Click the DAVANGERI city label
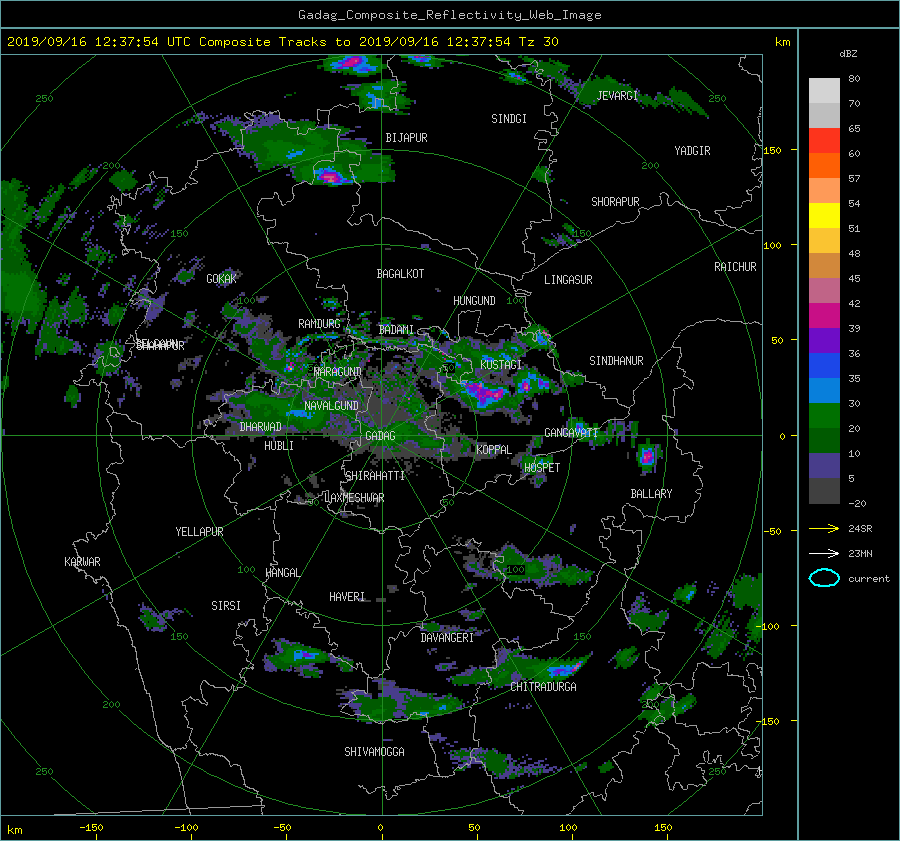This screenshot has height=841, width=900. (x=447, y=638)
